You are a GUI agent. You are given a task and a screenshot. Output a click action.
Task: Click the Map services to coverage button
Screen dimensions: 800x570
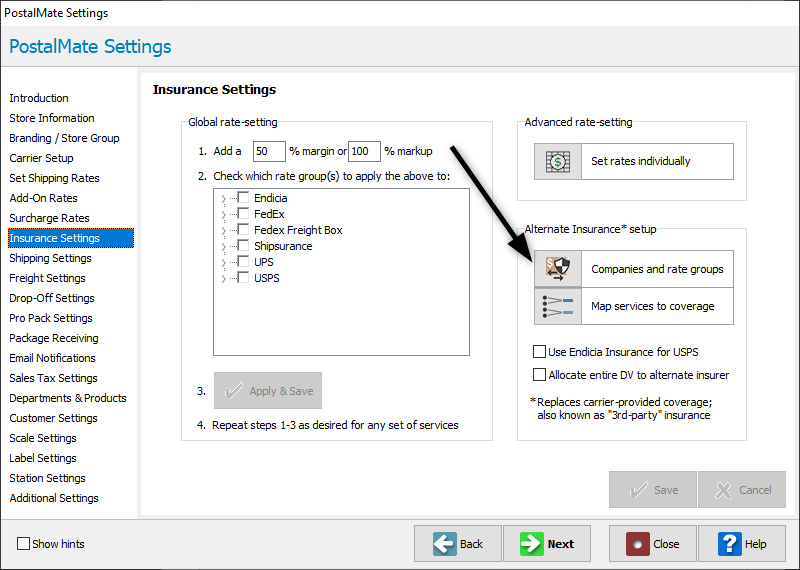coord(634,306)
